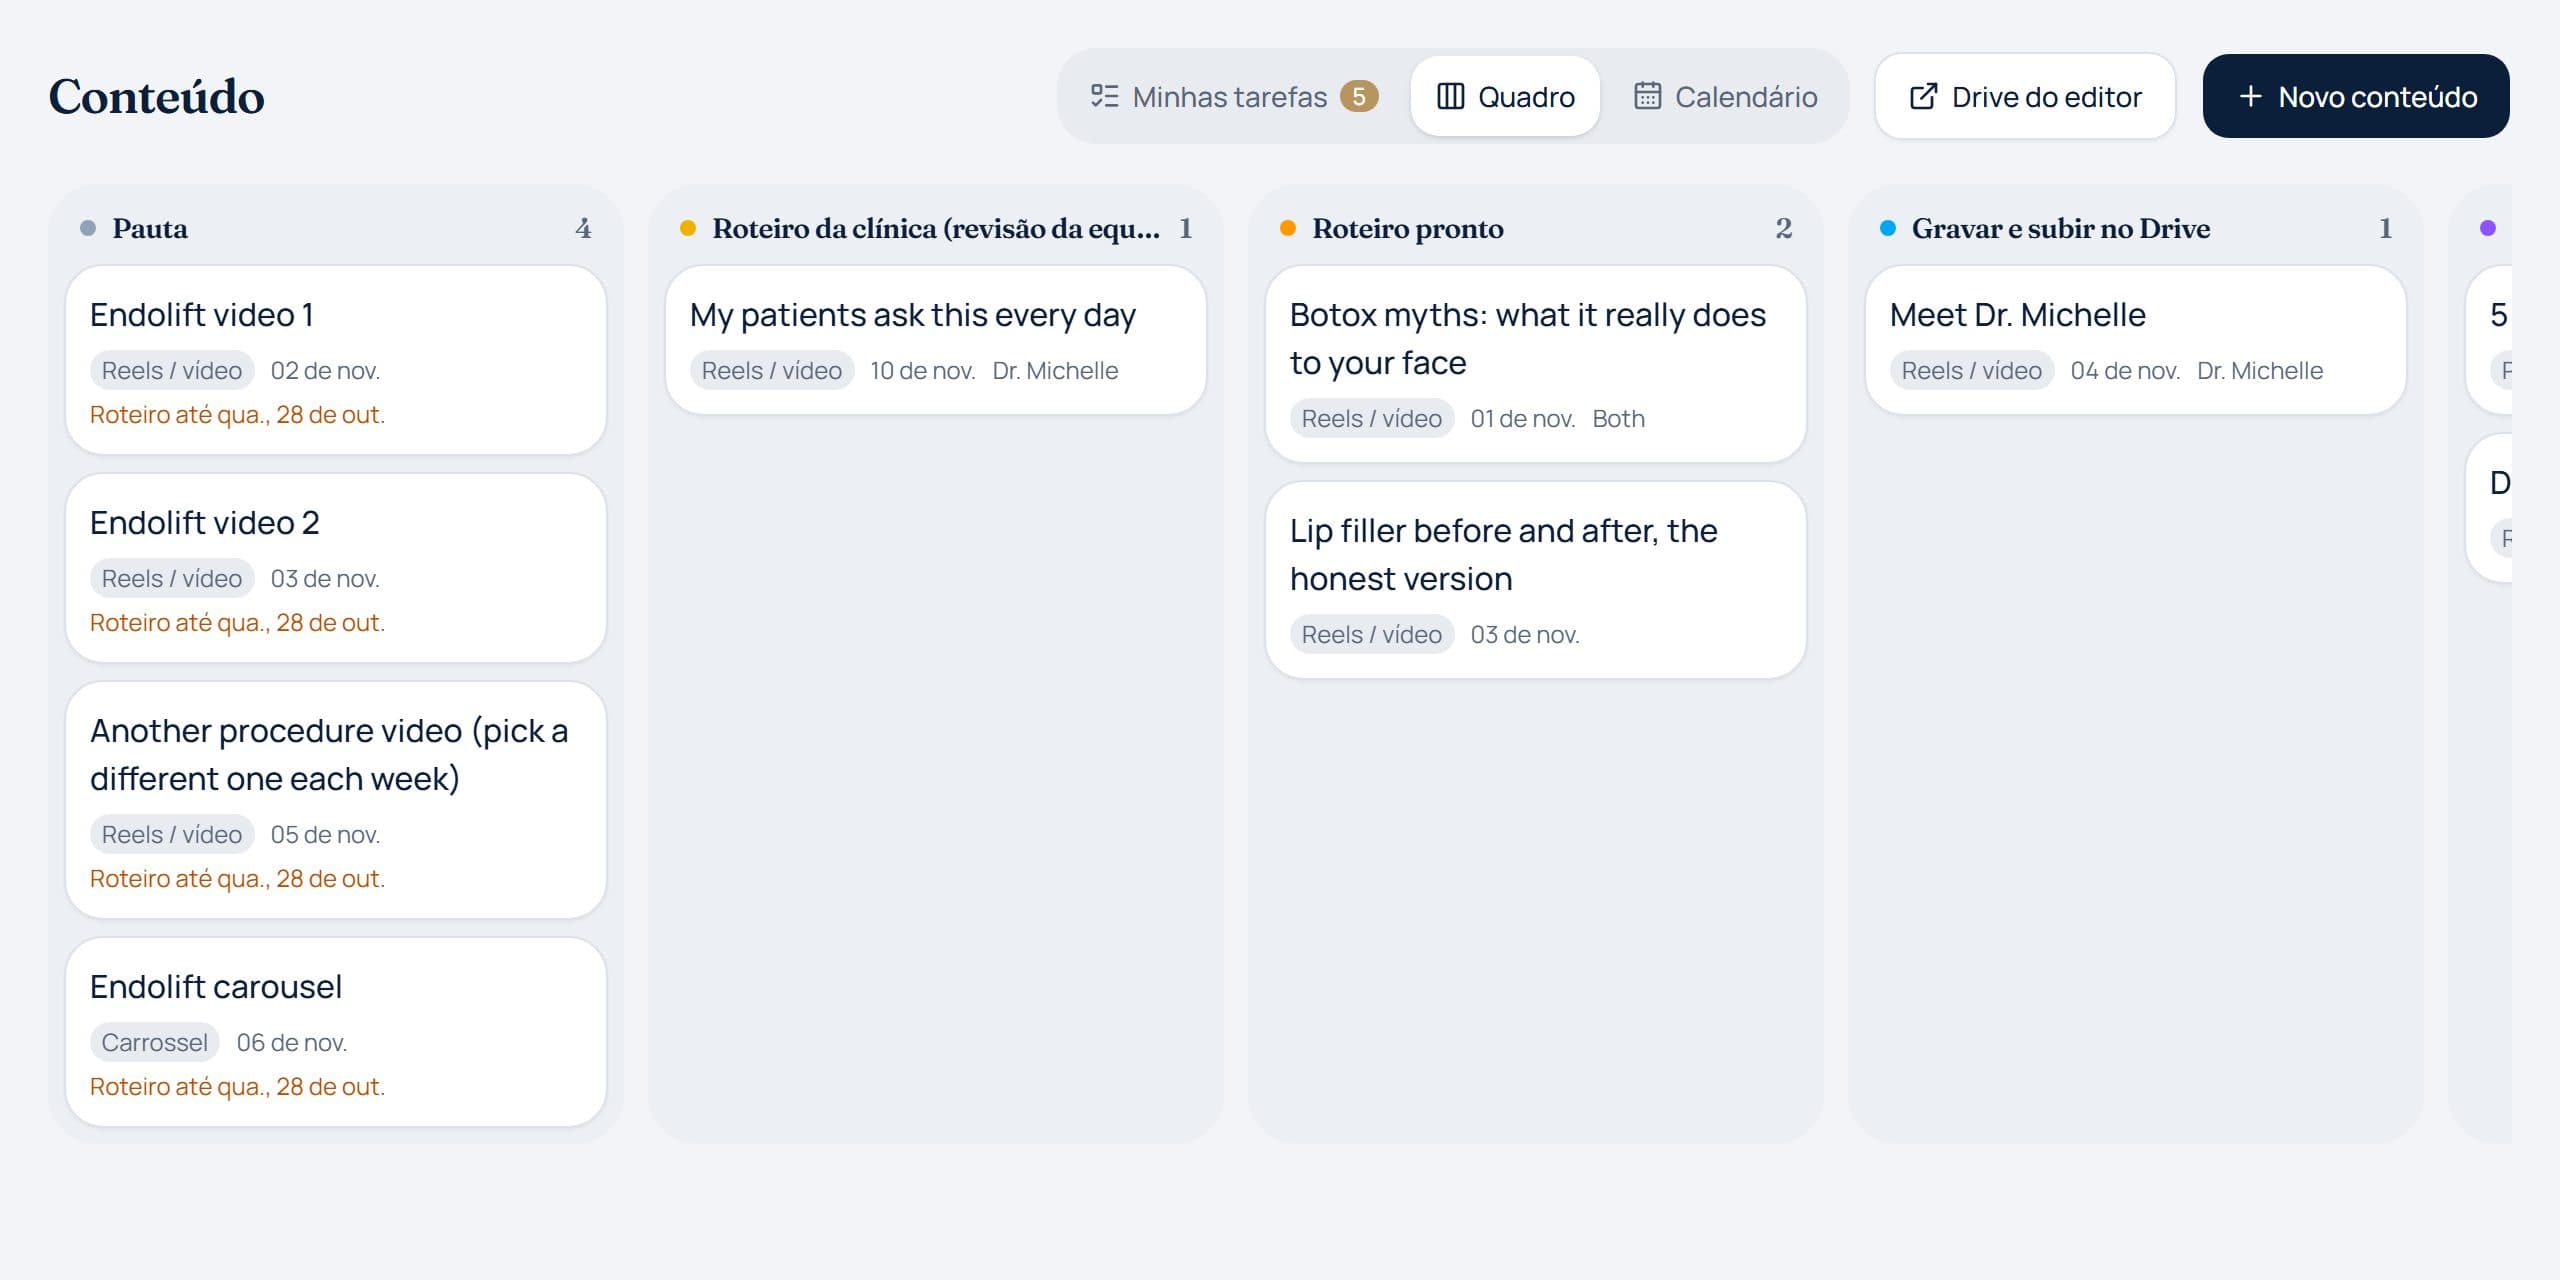
Task: Click the Pauta column header title
Action: coord(150,228)
